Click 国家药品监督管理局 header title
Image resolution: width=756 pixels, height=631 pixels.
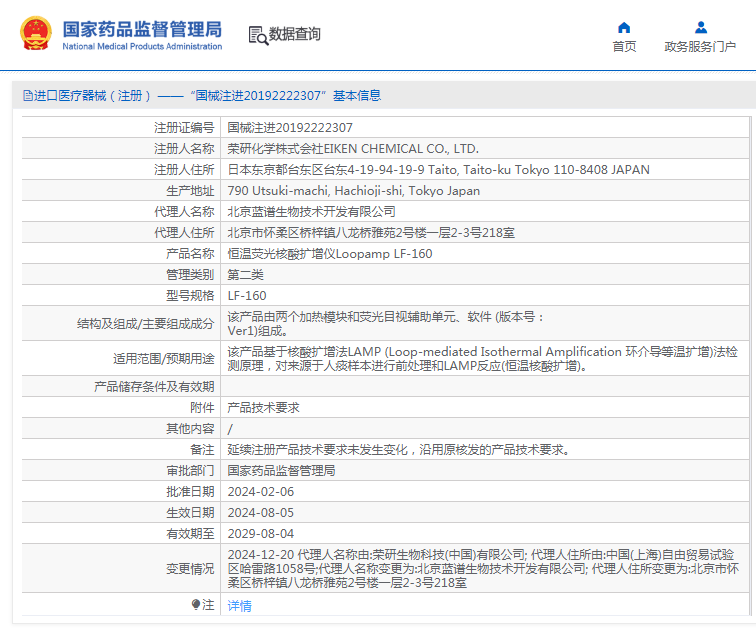click(142, 29)
